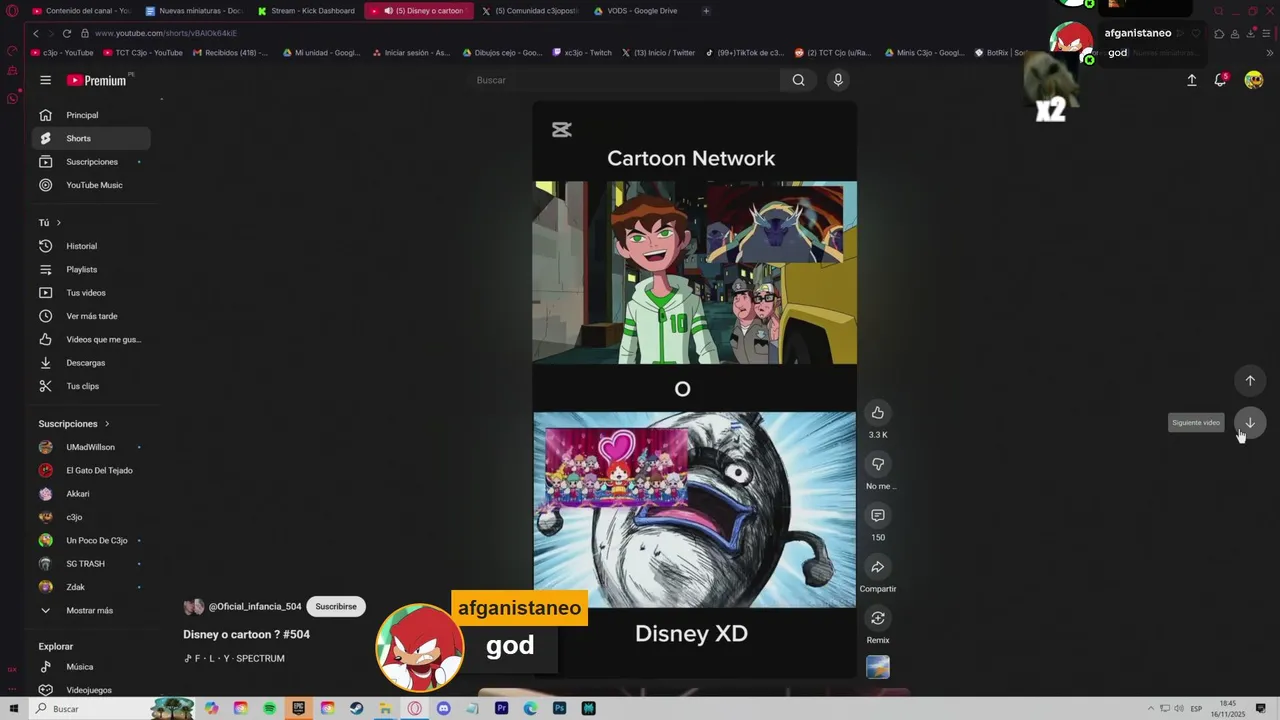Open the Create upload icon

tap(1191, 80)
